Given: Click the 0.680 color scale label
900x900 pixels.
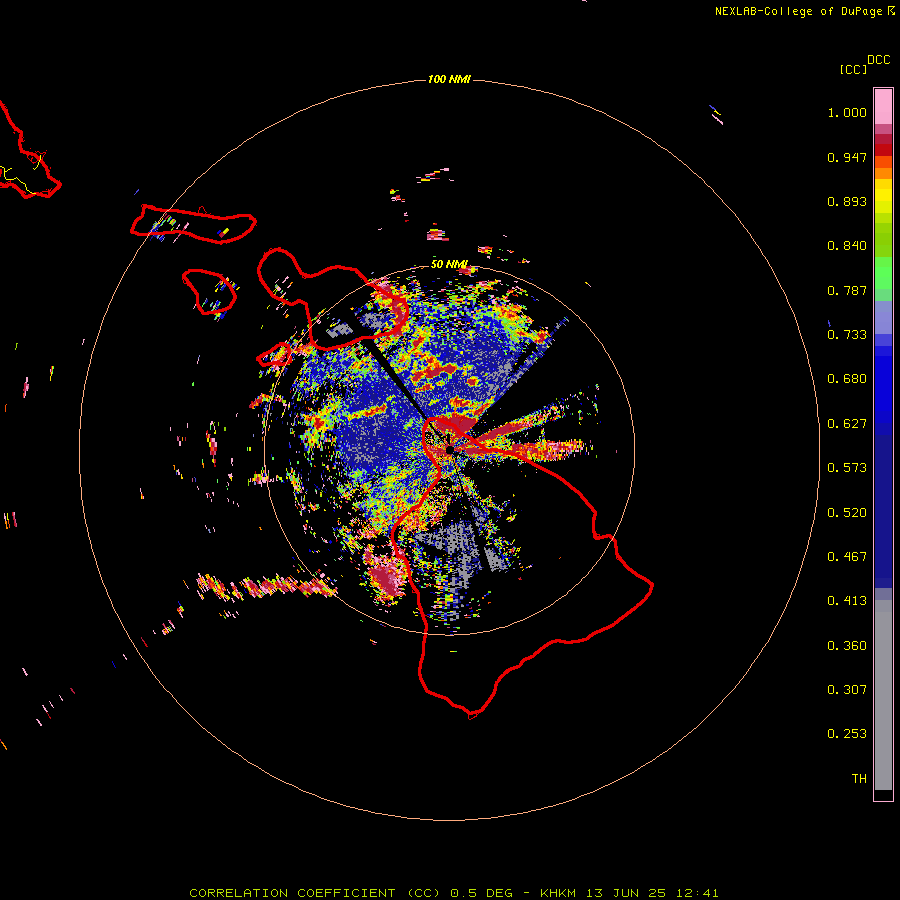Looking at the screenshot, I should click(847, 379).
